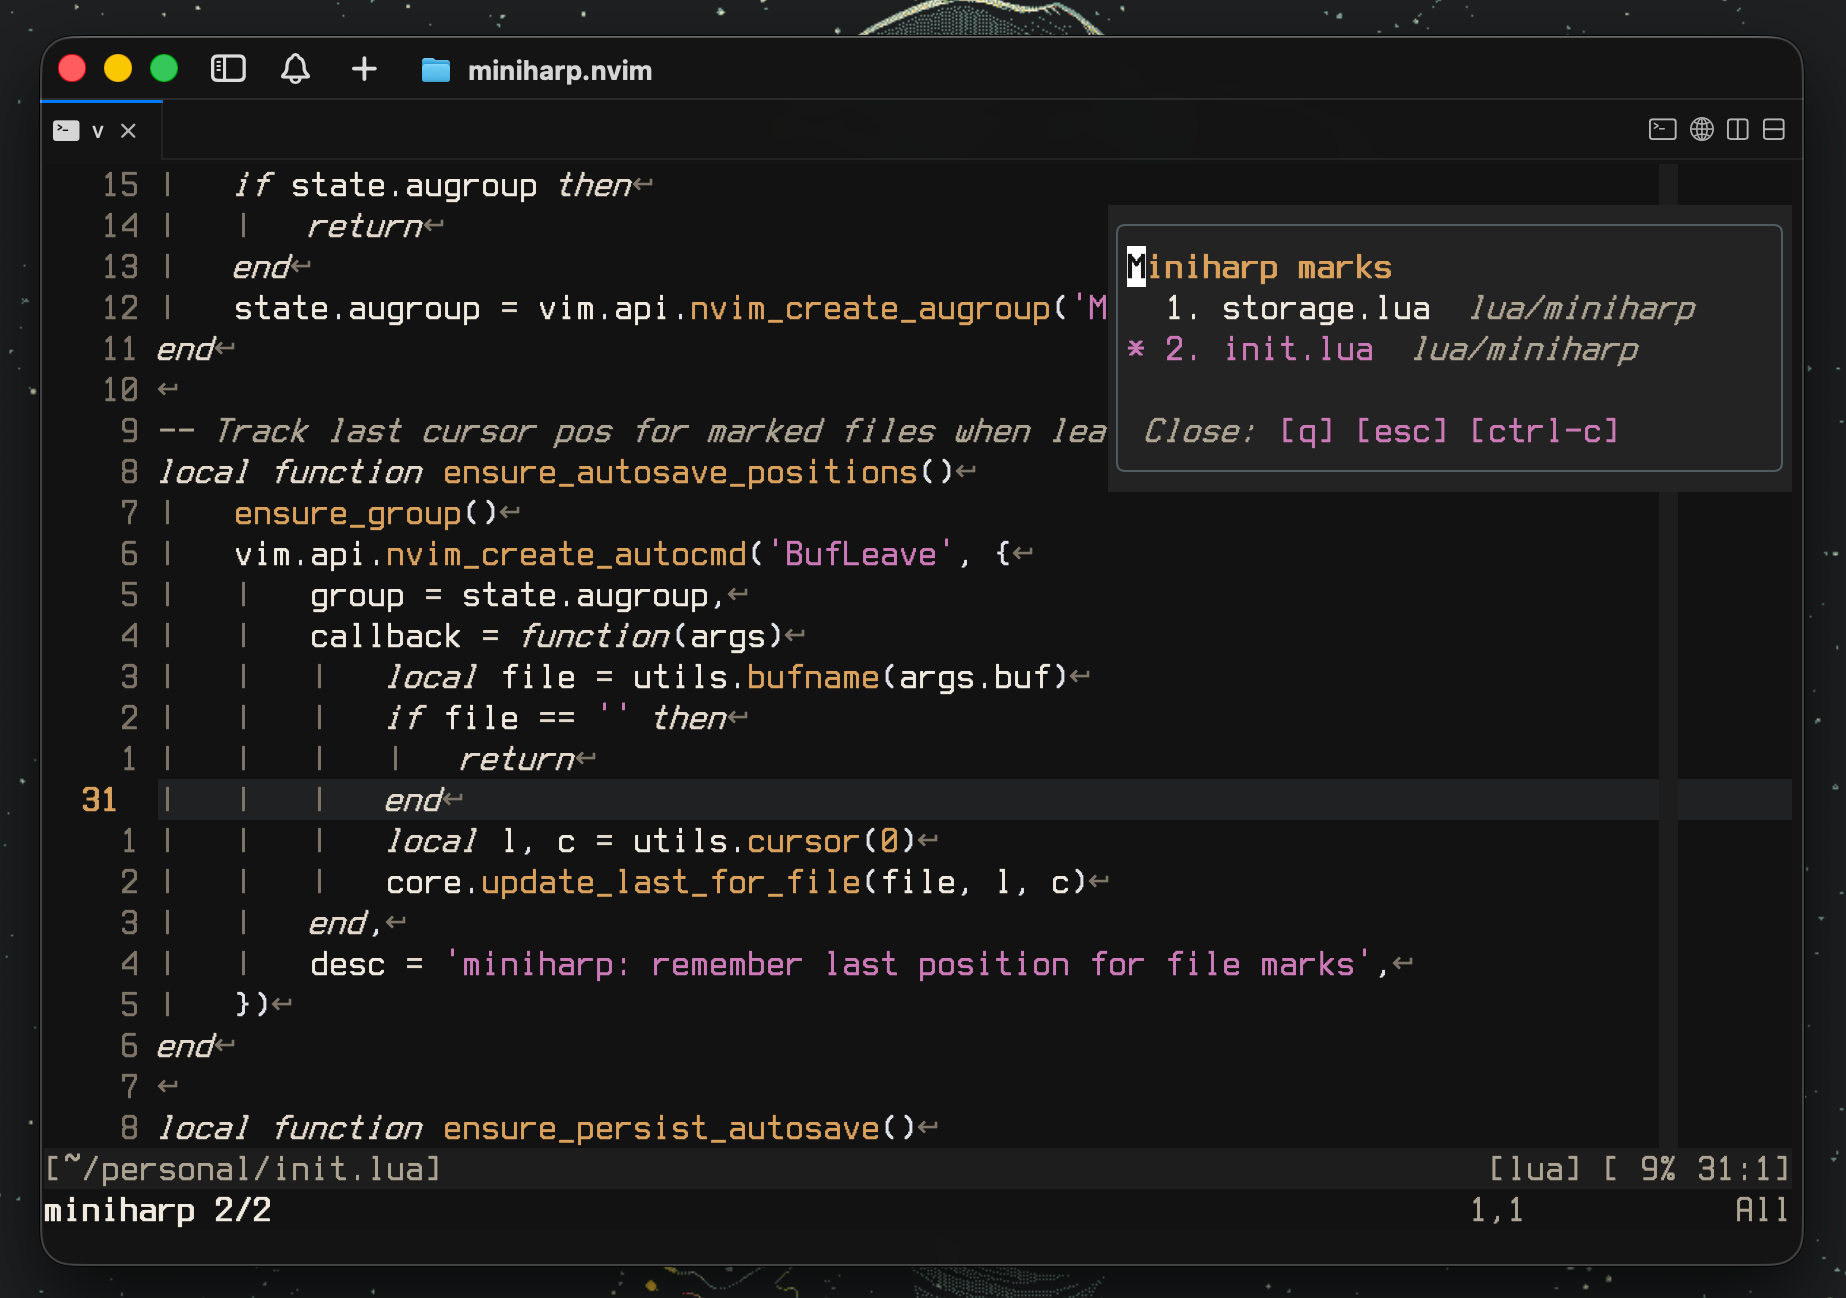Close the 'v' terminal tab

point(128,130)
